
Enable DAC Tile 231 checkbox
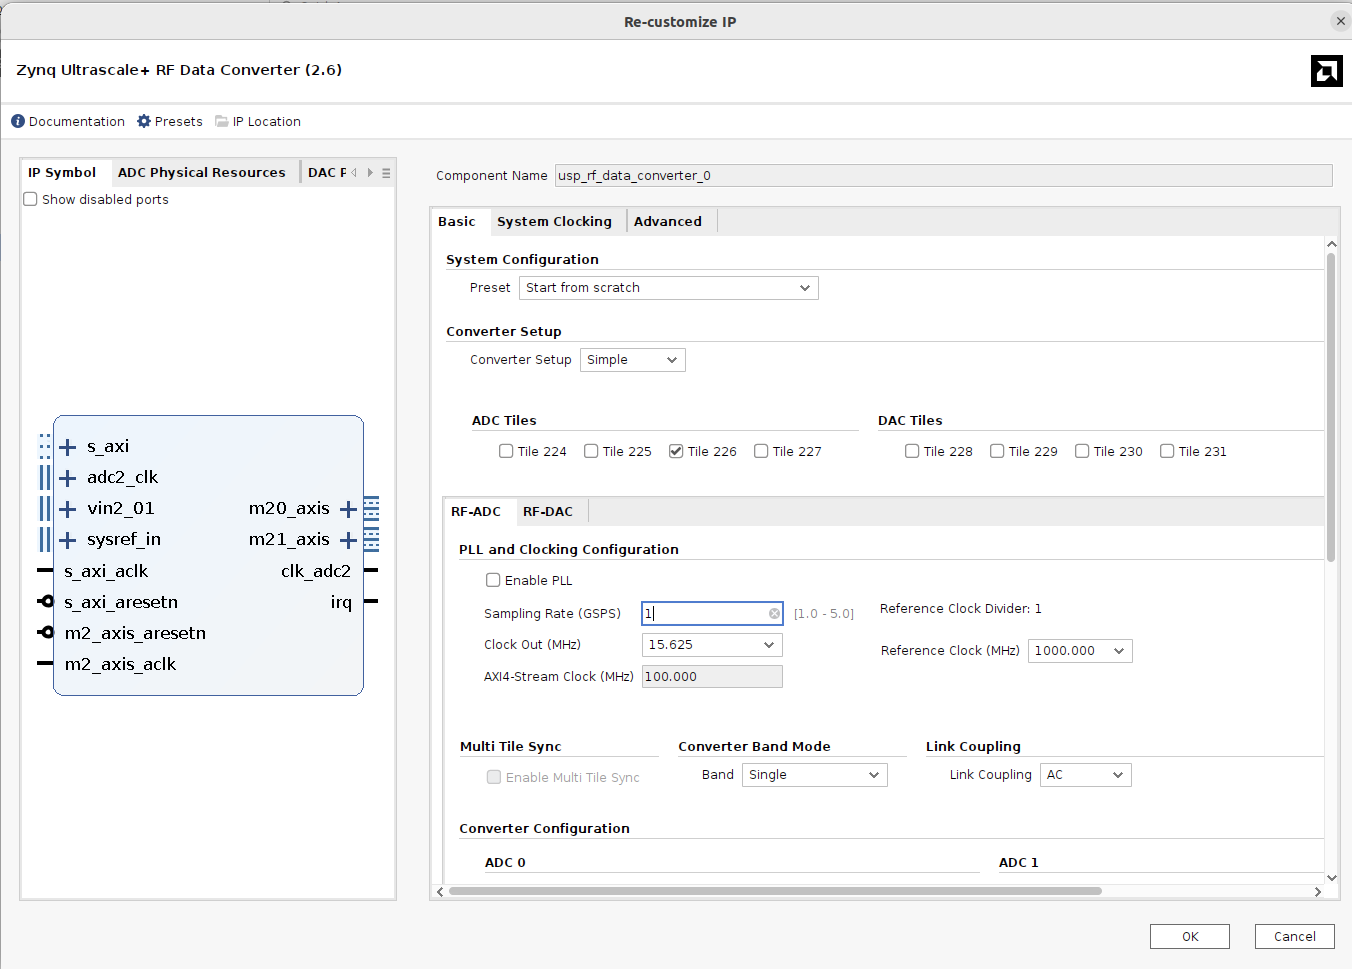1167,451
